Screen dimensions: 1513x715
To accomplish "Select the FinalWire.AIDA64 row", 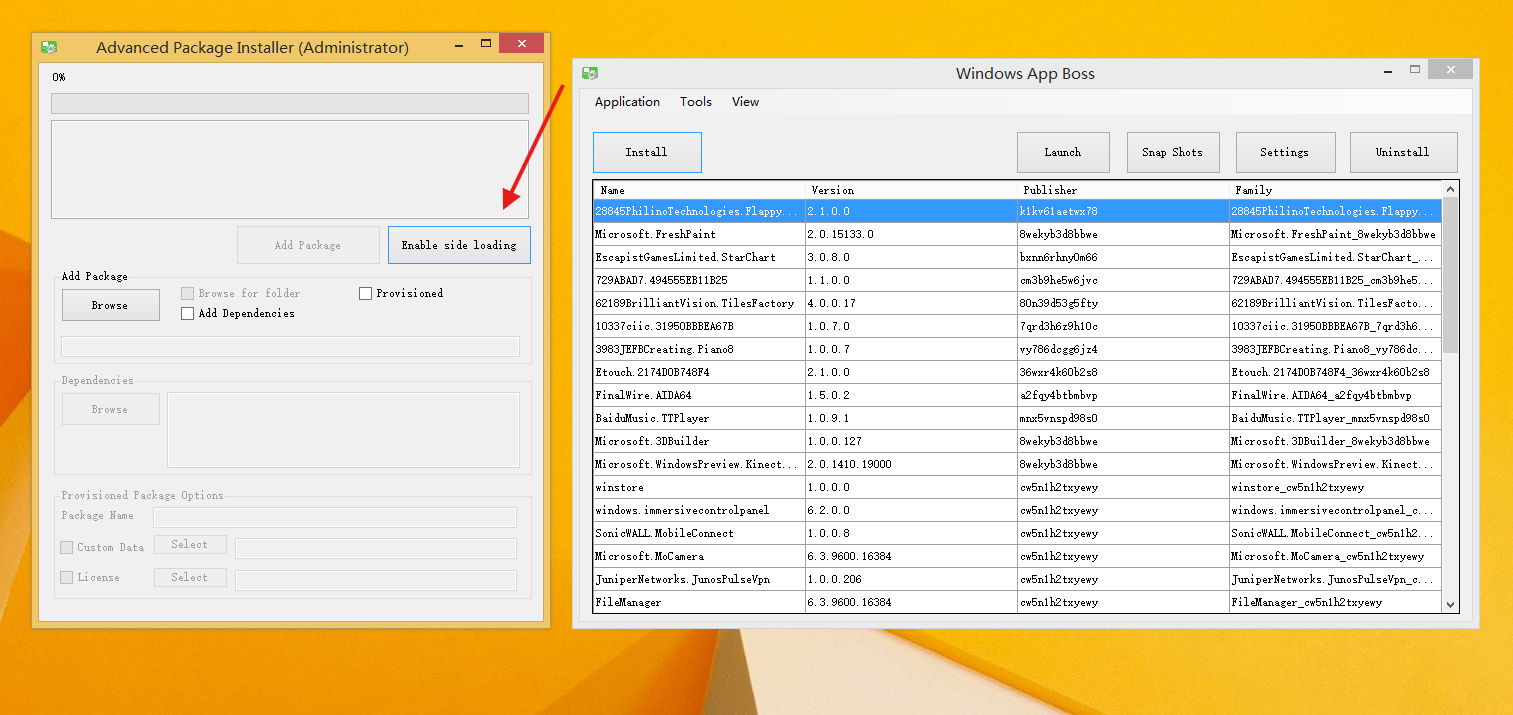I will 1018,395.
